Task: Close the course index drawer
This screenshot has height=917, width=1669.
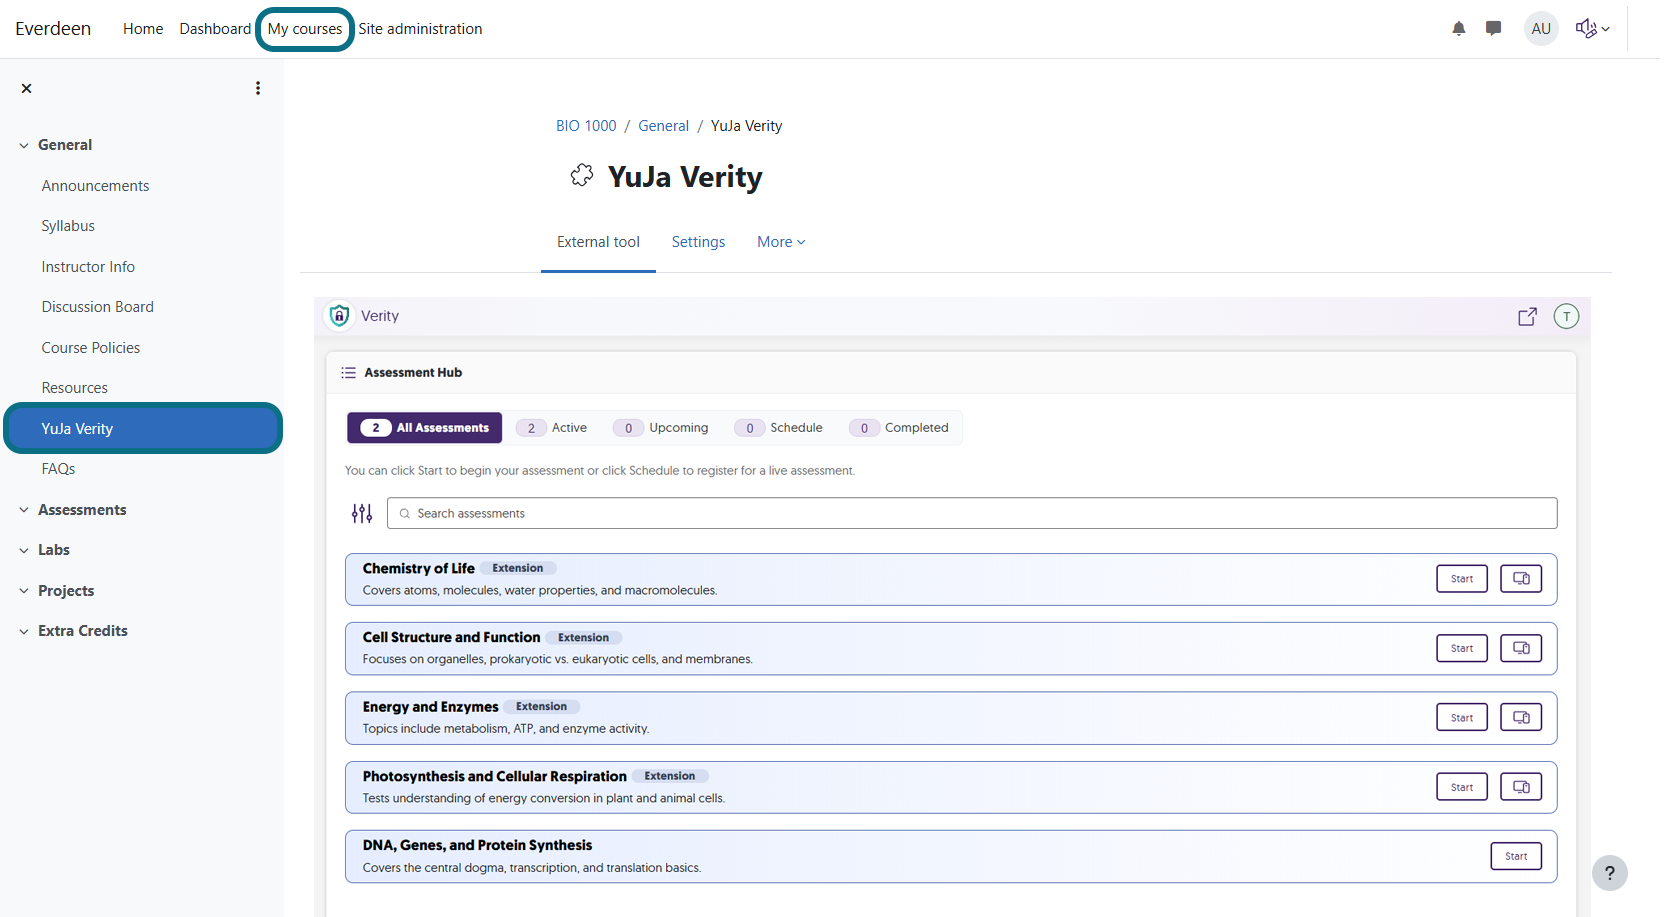Action: (x=27, y=88)
